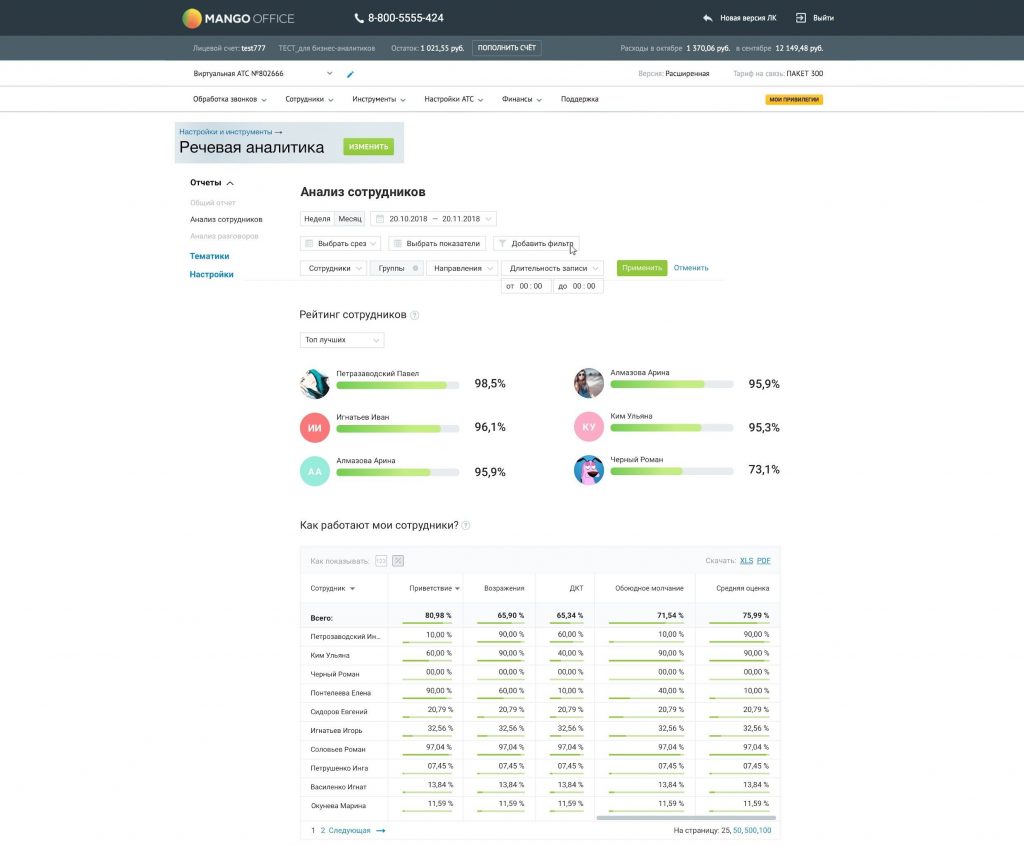Click the Выйти logout icon
Viewport: 1024px width, 846px height.
(801, 18)
